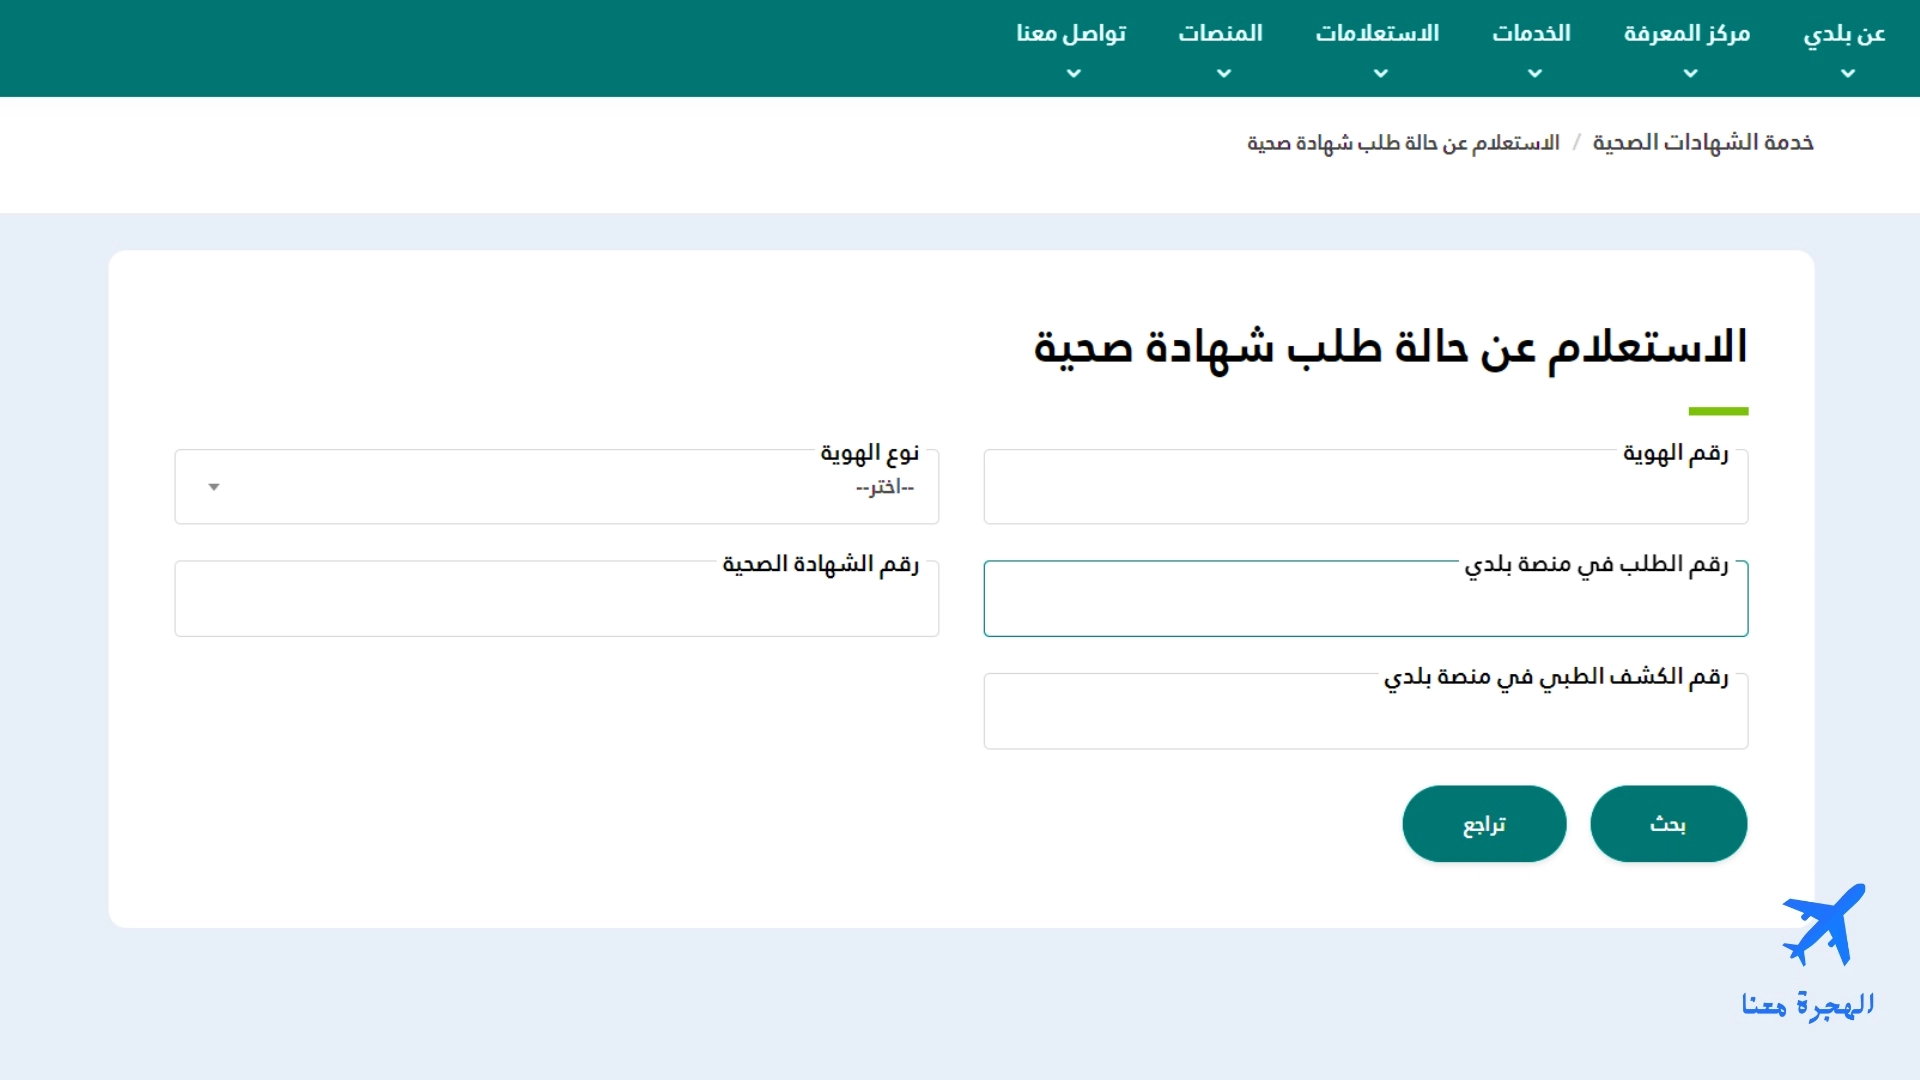The height and width of the screenshot is (1080, 1920).
Task: Click the نوع الهوية dropdown arrow
Action: coord(213,487)
